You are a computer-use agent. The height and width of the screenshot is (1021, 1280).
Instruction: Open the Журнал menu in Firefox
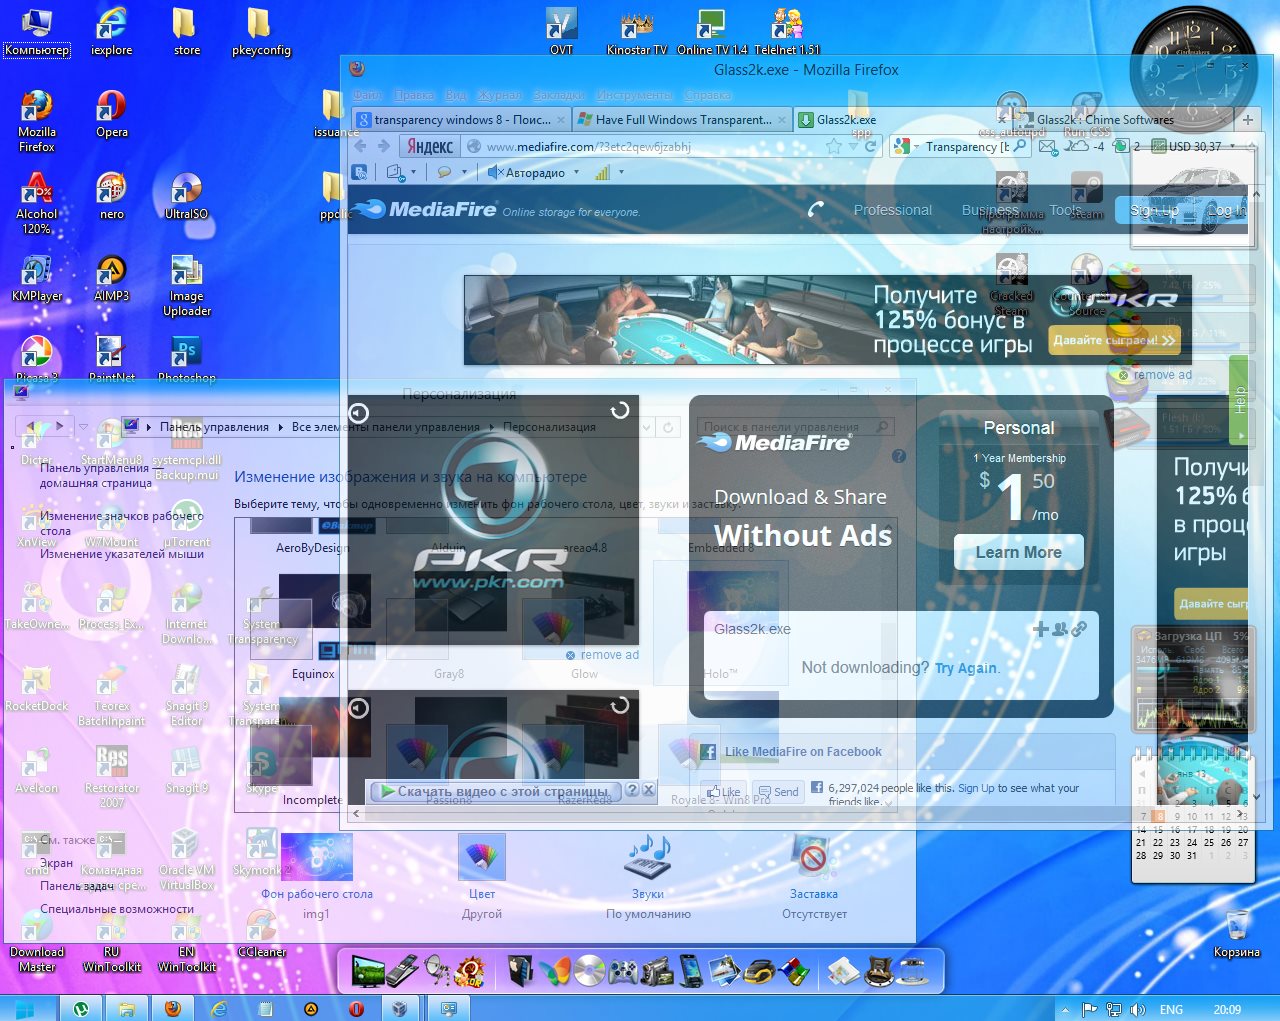point(499,95)
